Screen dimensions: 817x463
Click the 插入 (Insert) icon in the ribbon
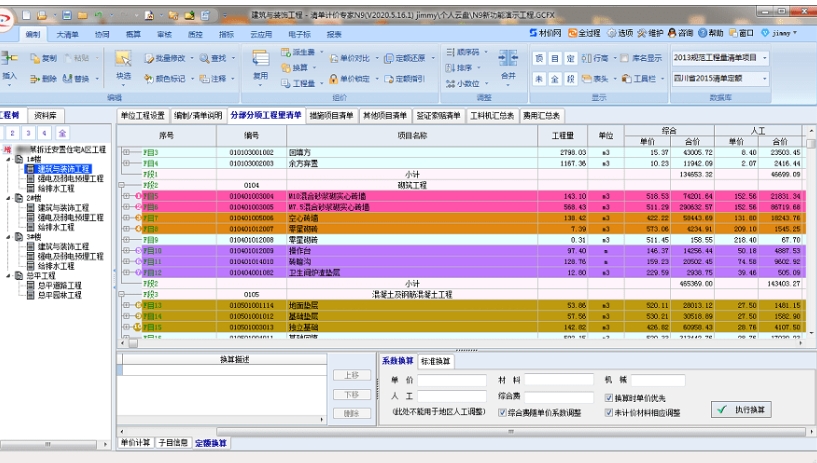click(x=9, y=57)
